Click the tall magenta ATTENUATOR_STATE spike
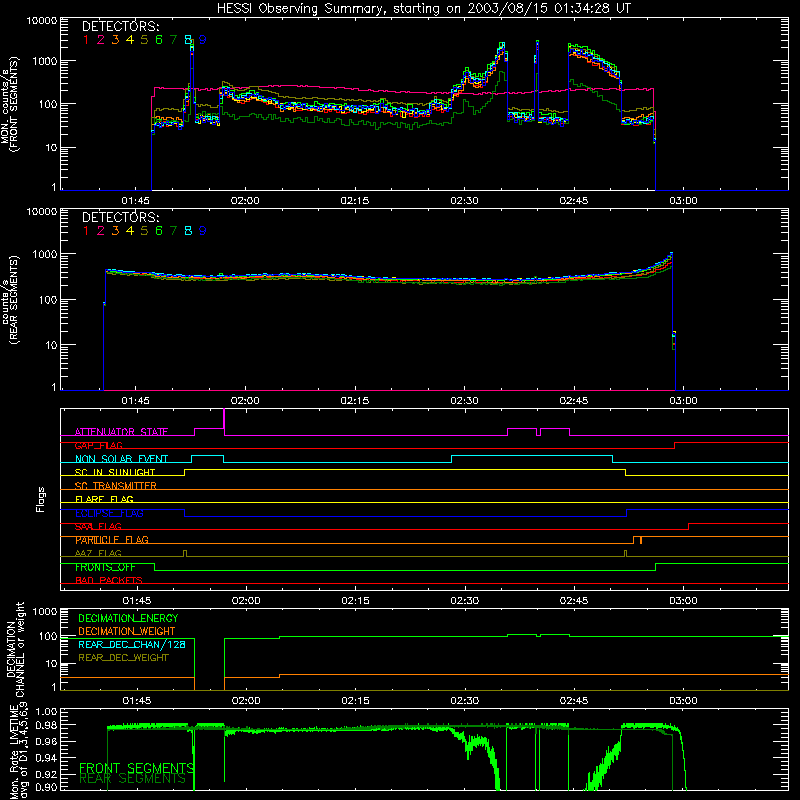The image size is (800, 800). point(224,421)
